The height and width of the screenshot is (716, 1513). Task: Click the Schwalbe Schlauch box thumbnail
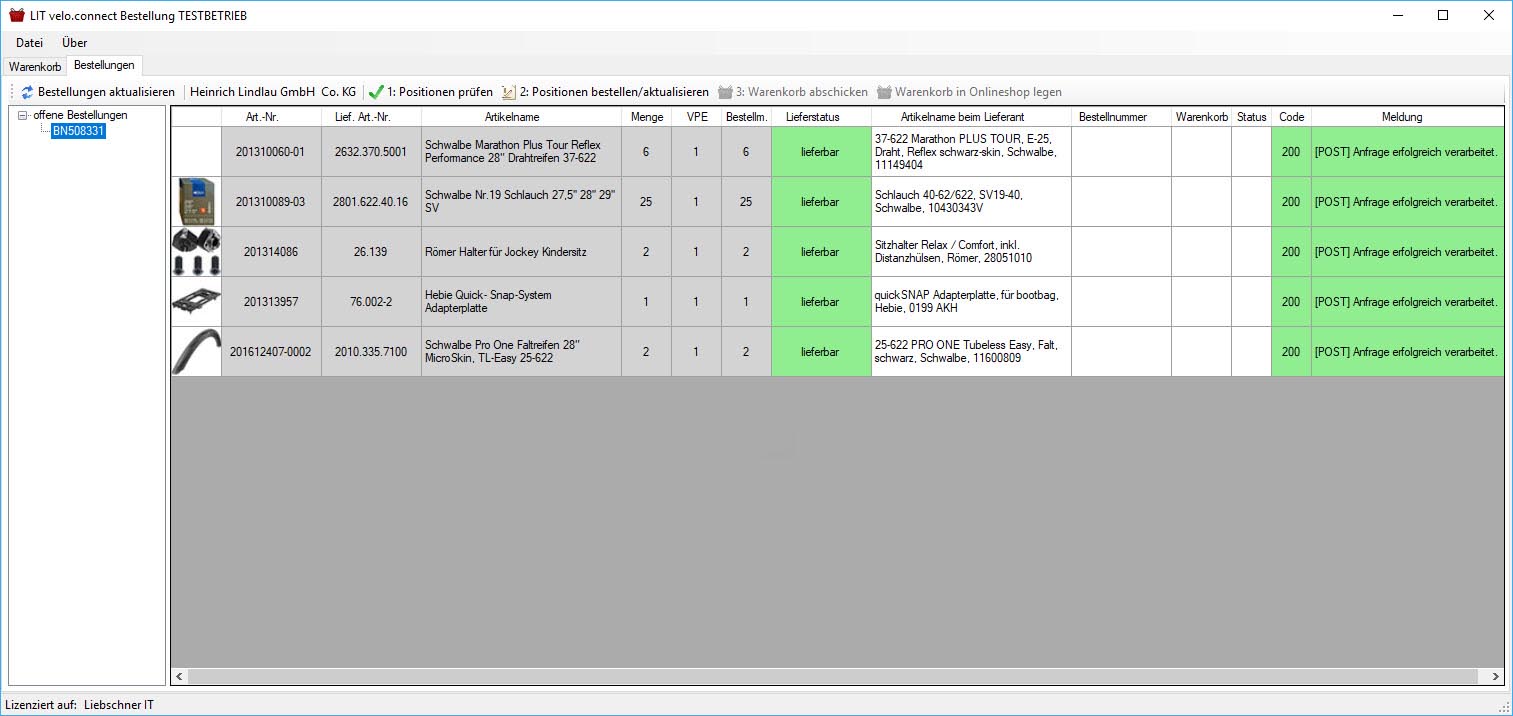pos(196,202)
